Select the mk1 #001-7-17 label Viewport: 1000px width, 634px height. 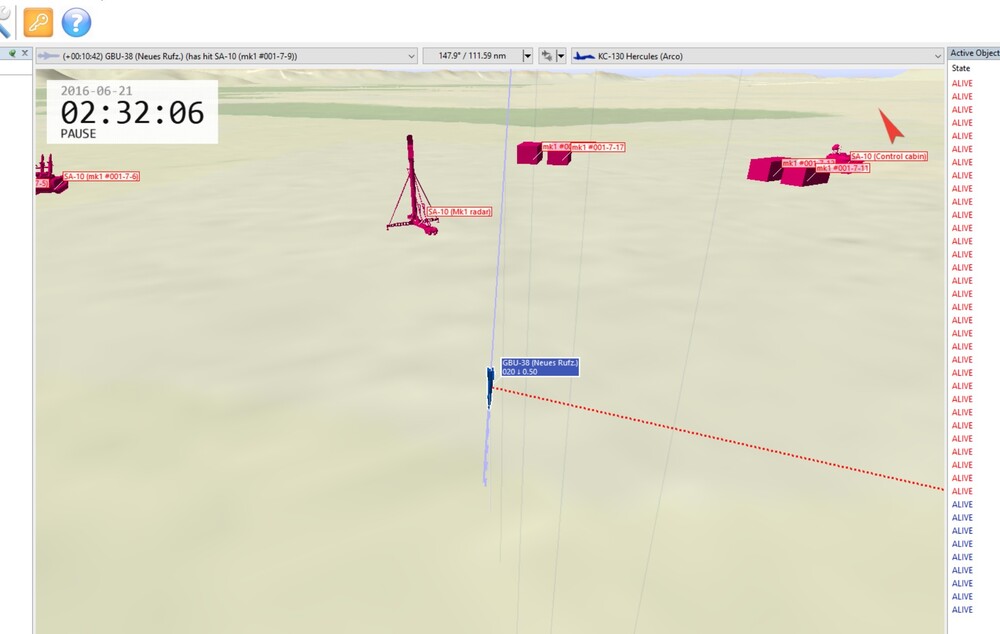pyautogui.click(x=598, y=147)
